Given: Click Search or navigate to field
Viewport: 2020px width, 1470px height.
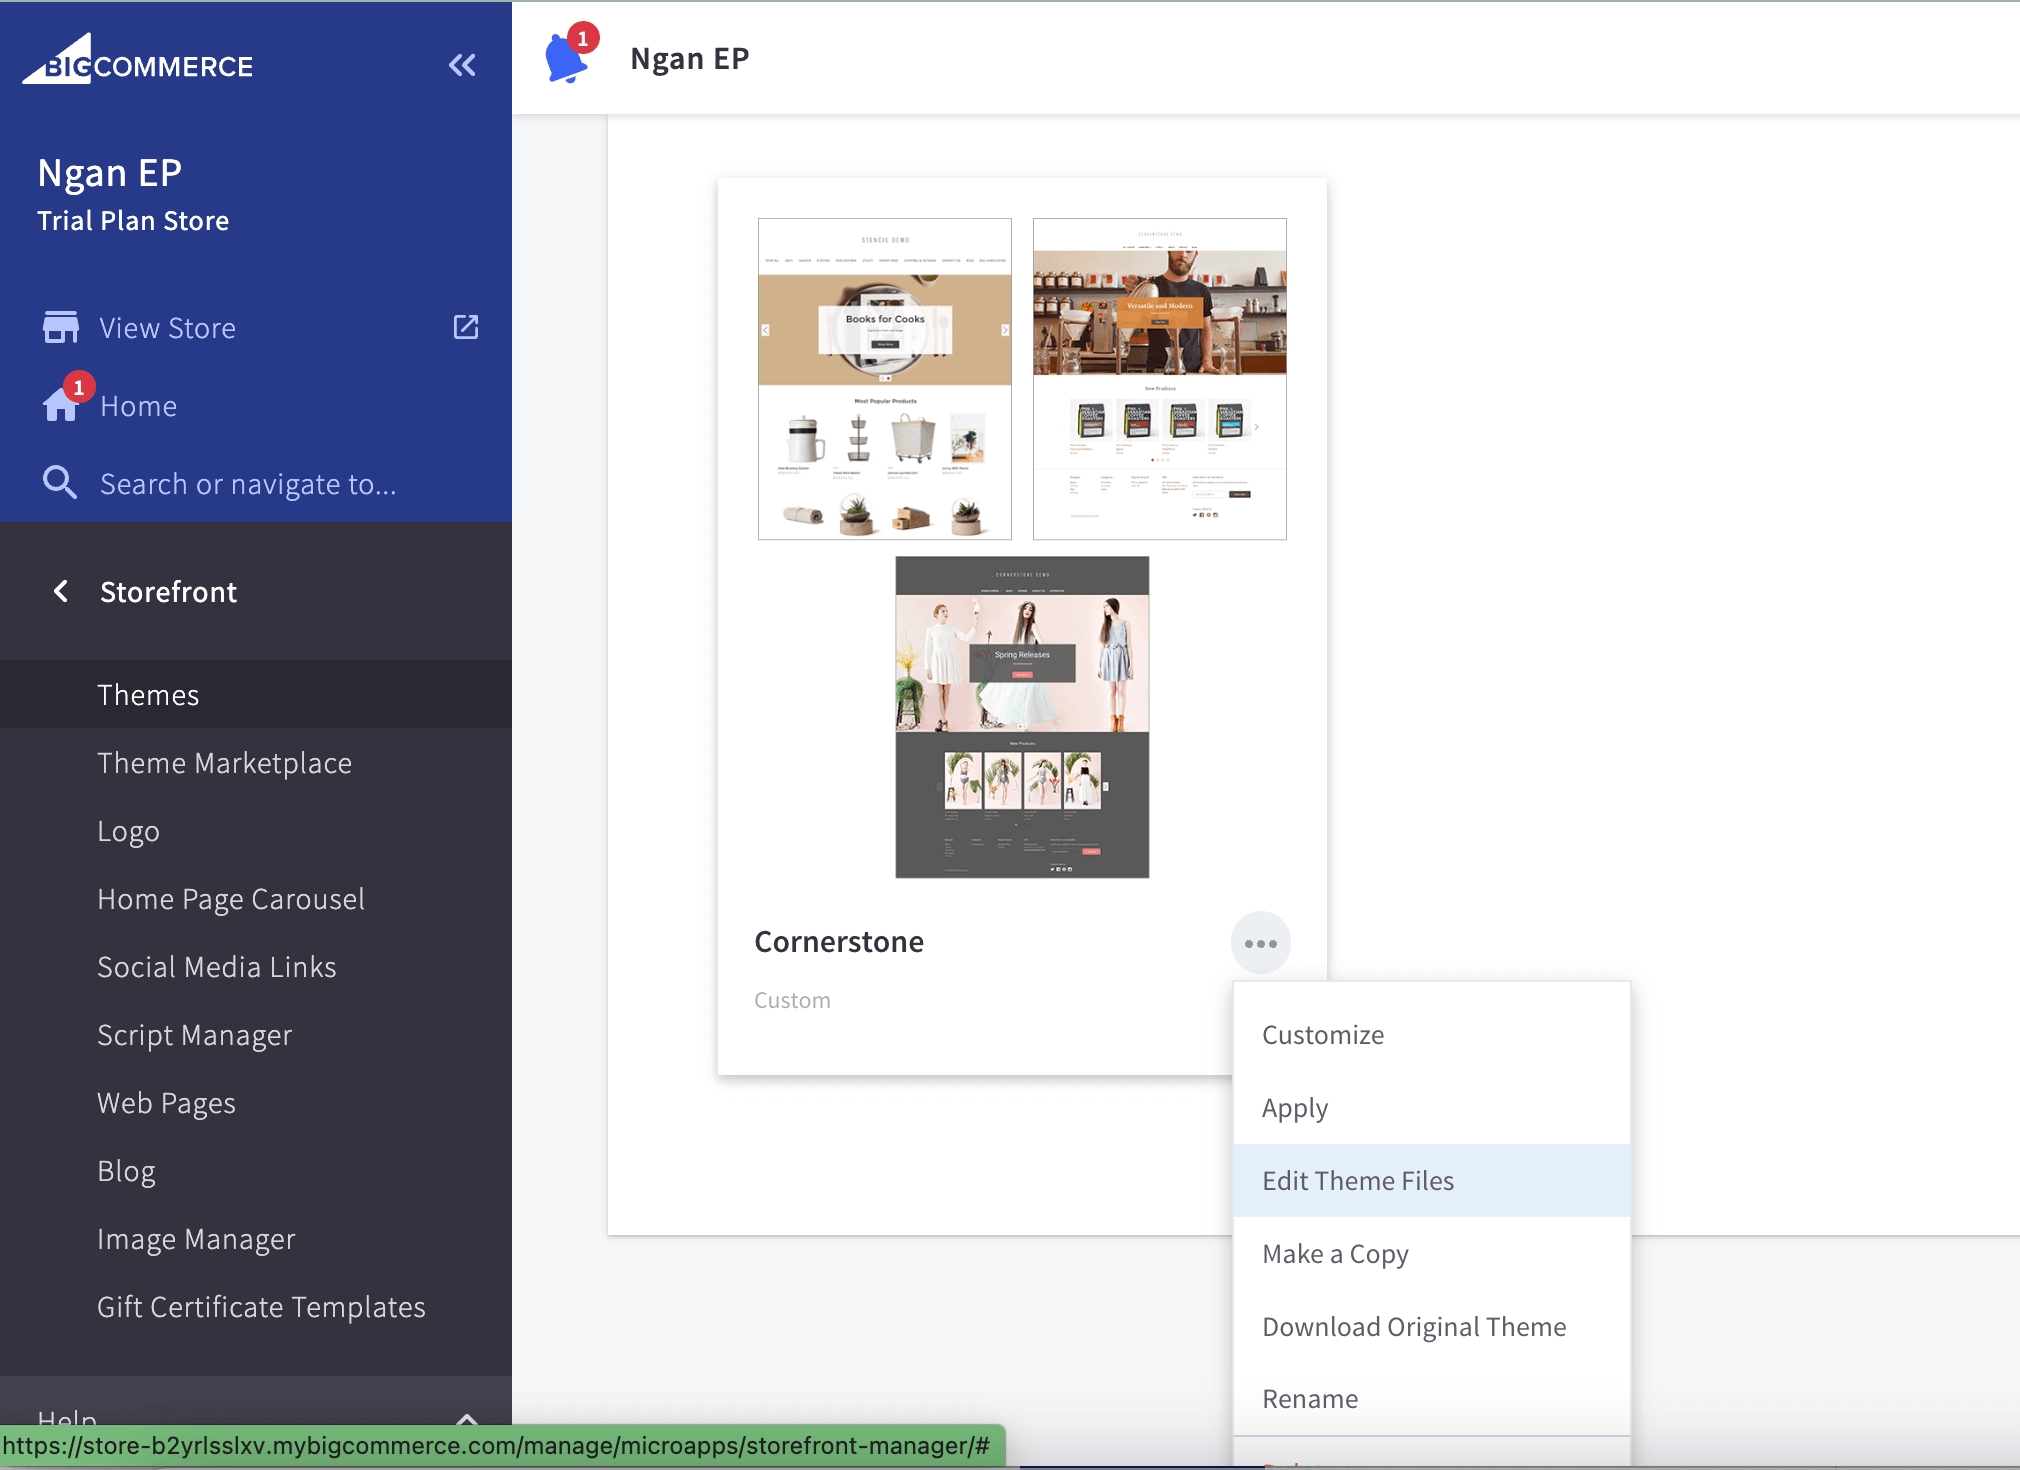Looking at the screenshot, I should (x=248, y=484).
